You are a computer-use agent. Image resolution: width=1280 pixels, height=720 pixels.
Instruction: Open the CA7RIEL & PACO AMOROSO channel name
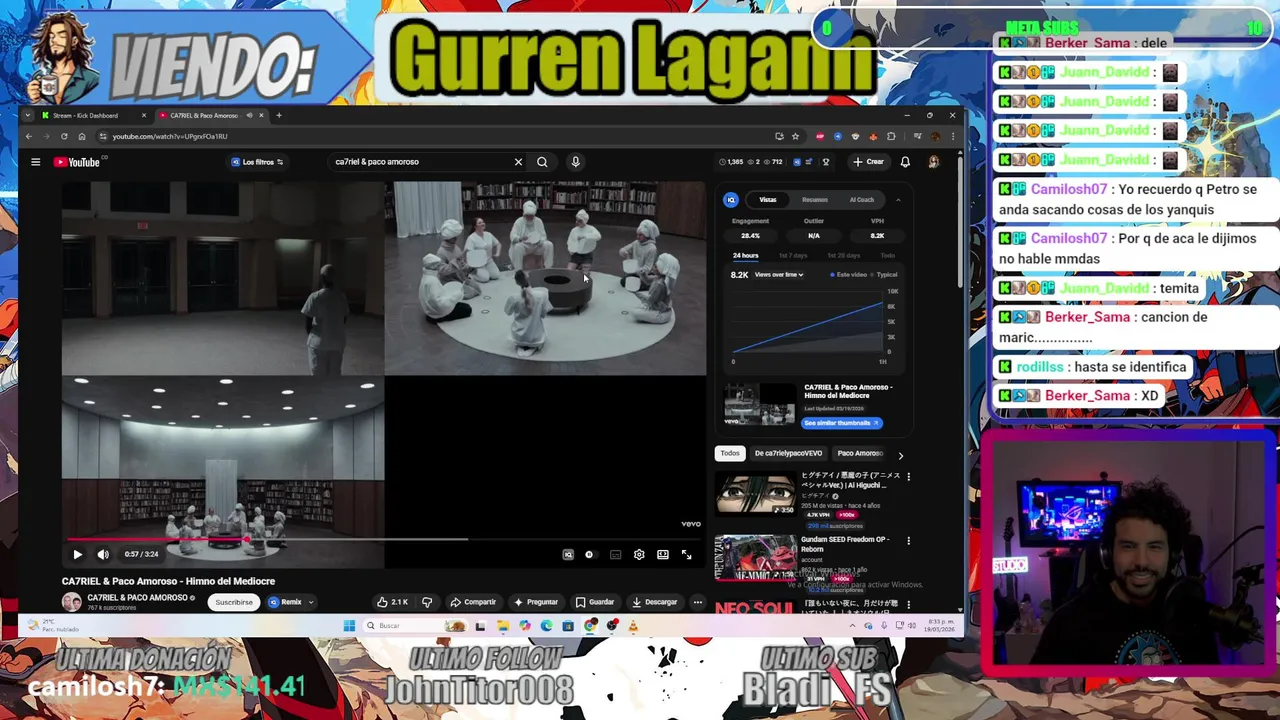click(138, 598)
